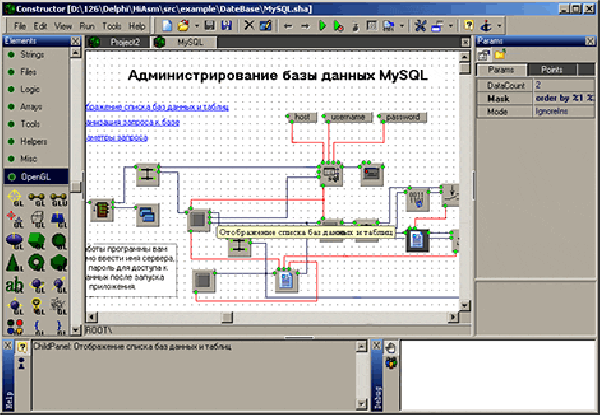Click the Open folder toolbar icon
The height and width of the screenshot is (415, 600).
pyautogui.click(x=184, y=26)
